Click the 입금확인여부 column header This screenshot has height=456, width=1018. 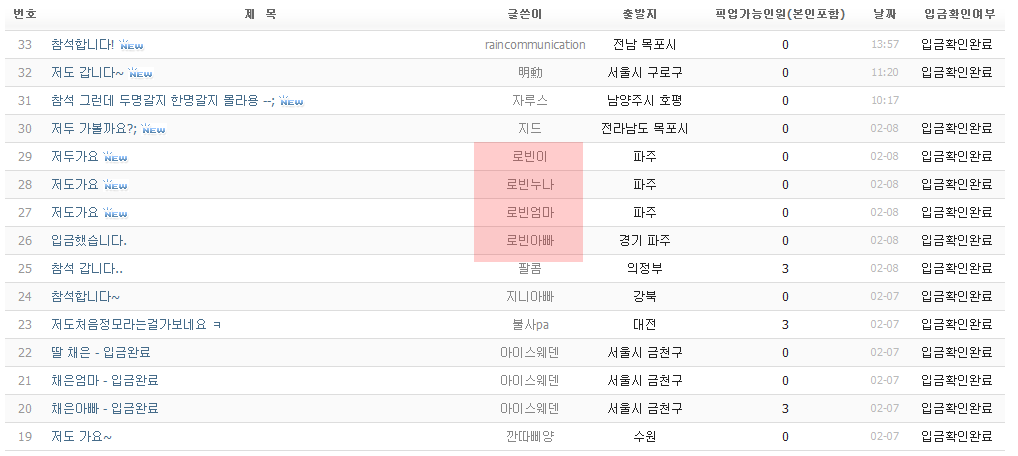(x=958, y=14)
